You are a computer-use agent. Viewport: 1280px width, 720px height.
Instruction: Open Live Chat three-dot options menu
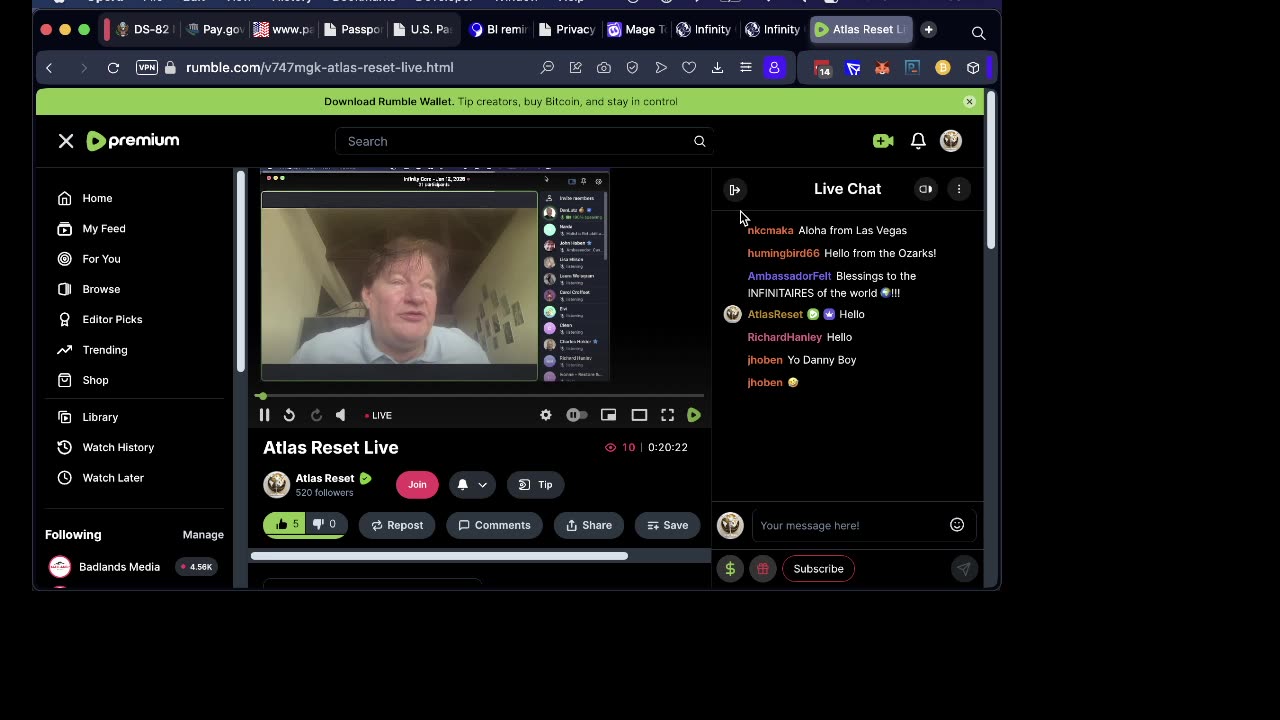pos(959,189)
